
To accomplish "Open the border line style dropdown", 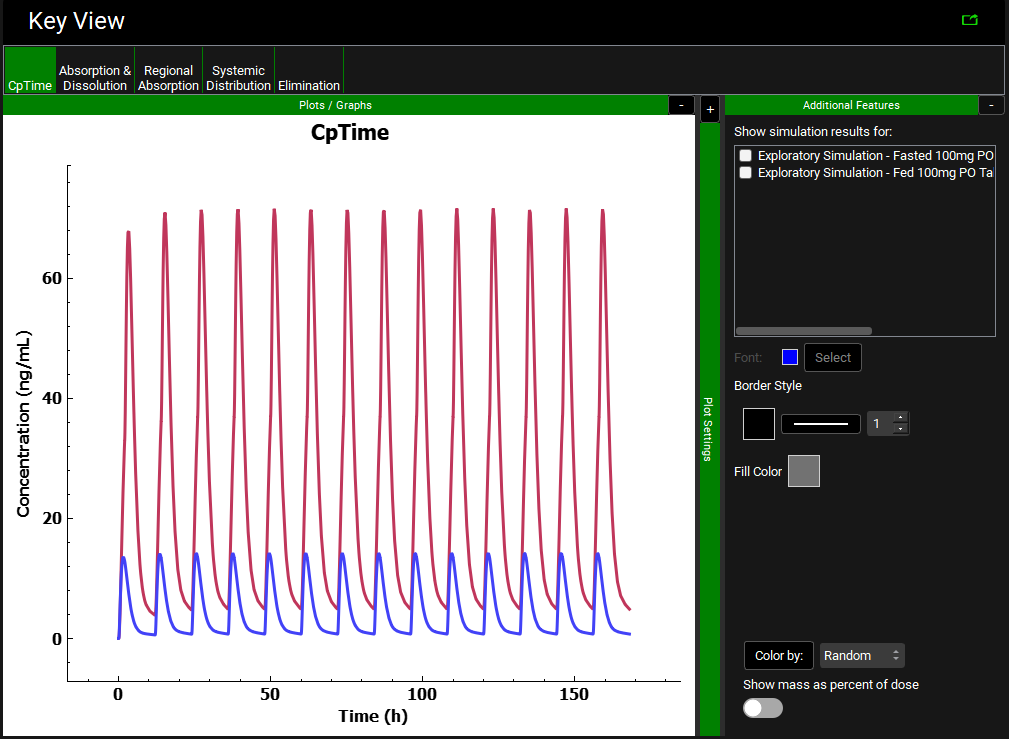I will pos(820,424).
